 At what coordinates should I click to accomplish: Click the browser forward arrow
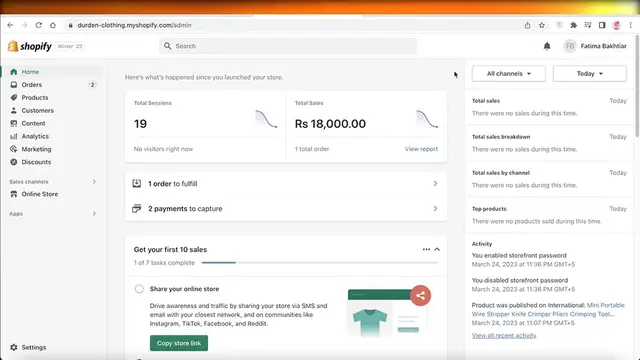coord(24,25)
